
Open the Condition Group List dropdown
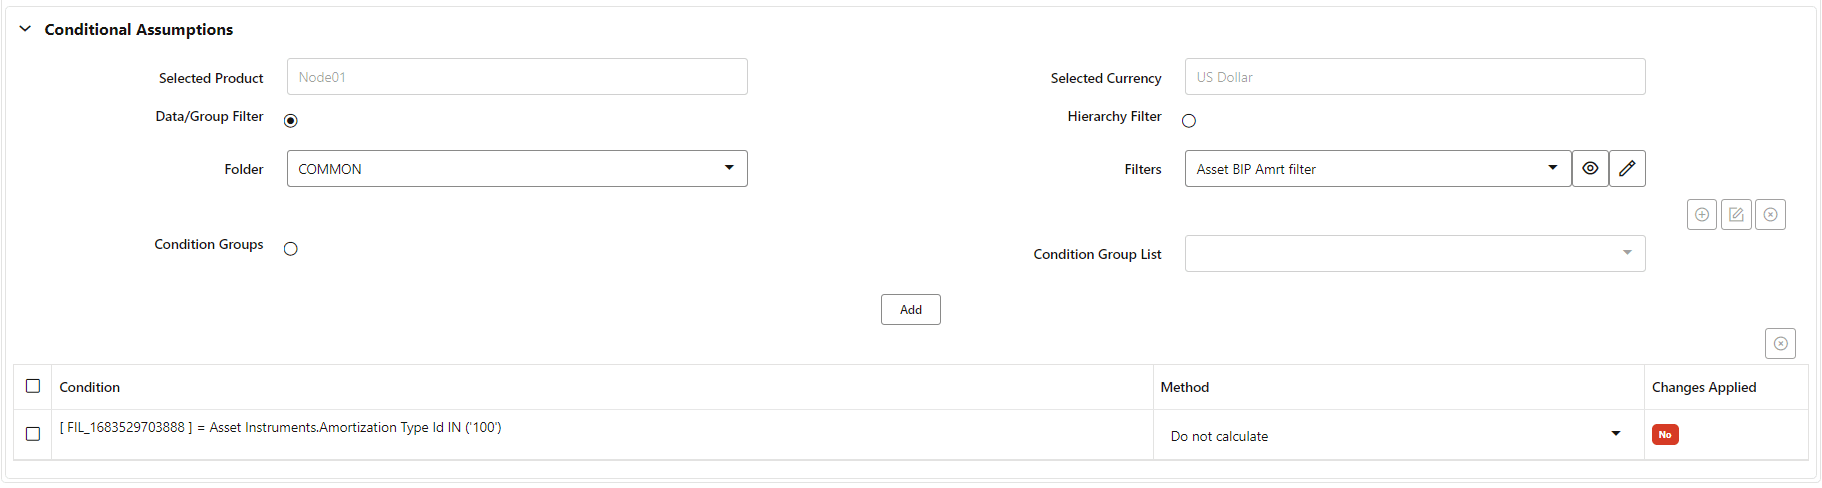1414,254
